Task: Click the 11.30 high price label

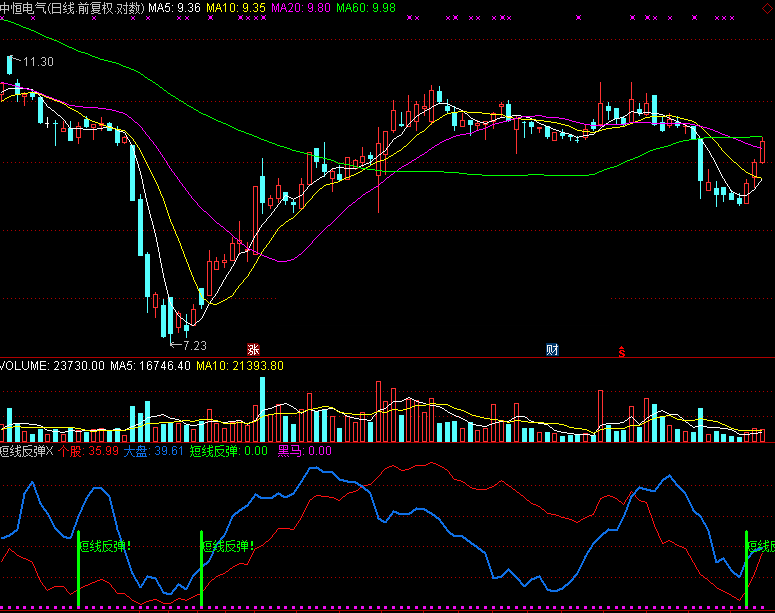Action: point(38,62)
